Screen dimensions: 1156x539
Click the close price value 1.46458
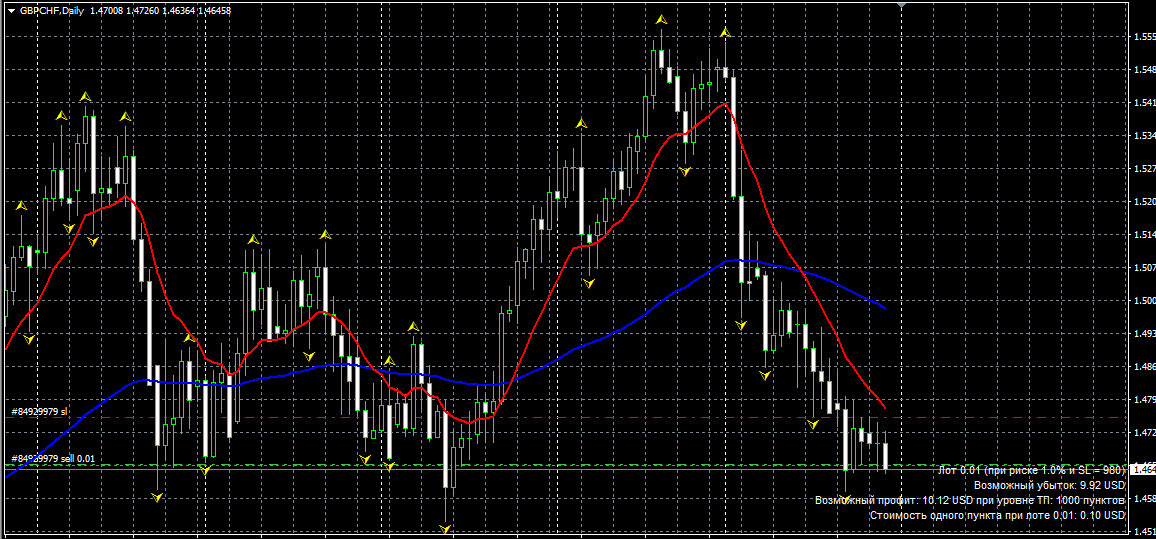click(214, 12)
